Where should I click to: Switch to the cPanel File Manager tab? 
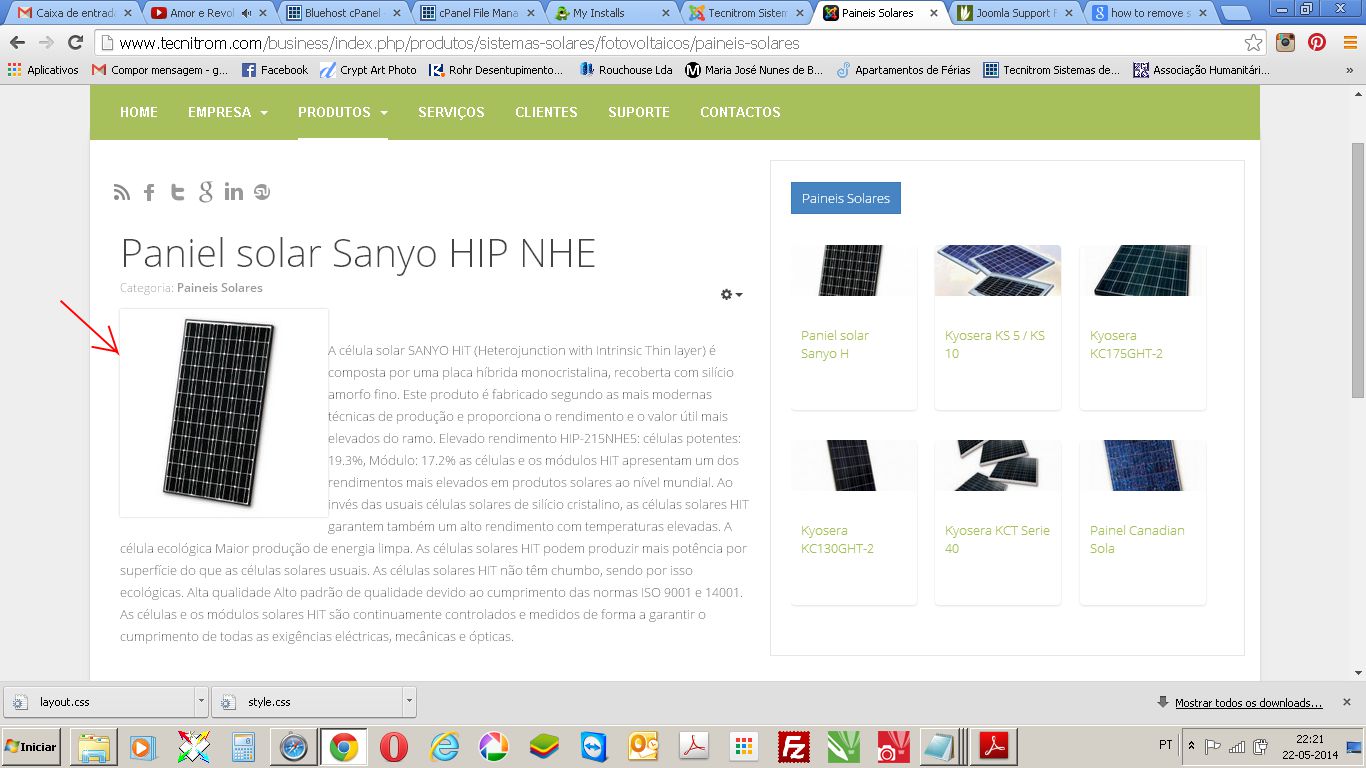(x=474, y=14)
